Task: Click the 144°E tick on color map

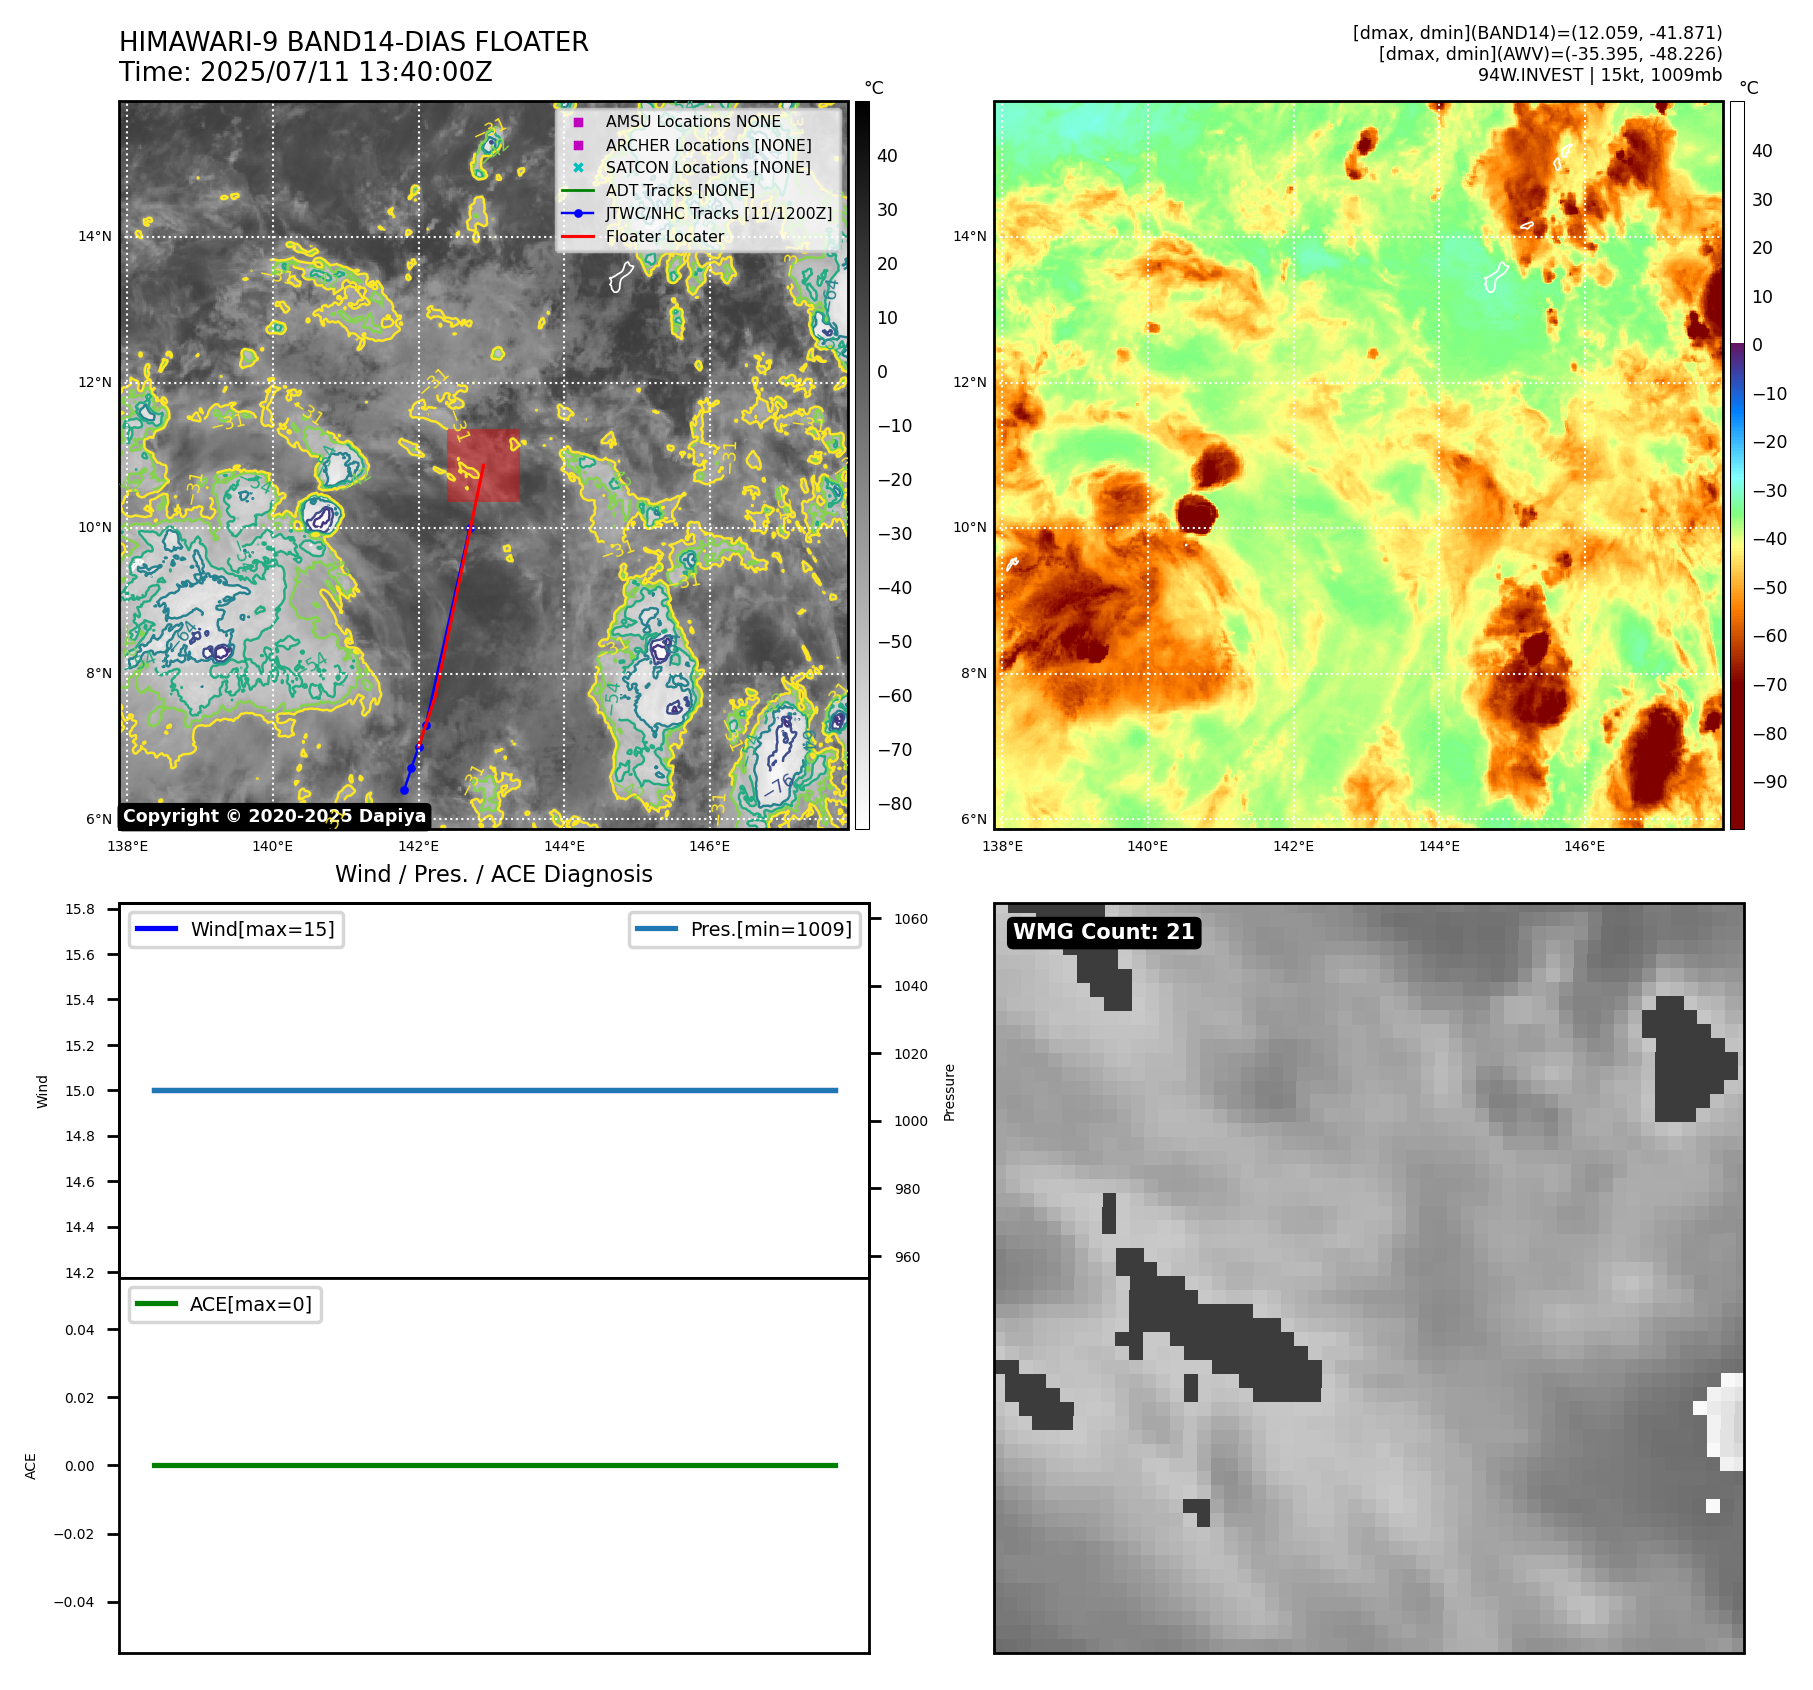Action: (x=1439, y=846)
